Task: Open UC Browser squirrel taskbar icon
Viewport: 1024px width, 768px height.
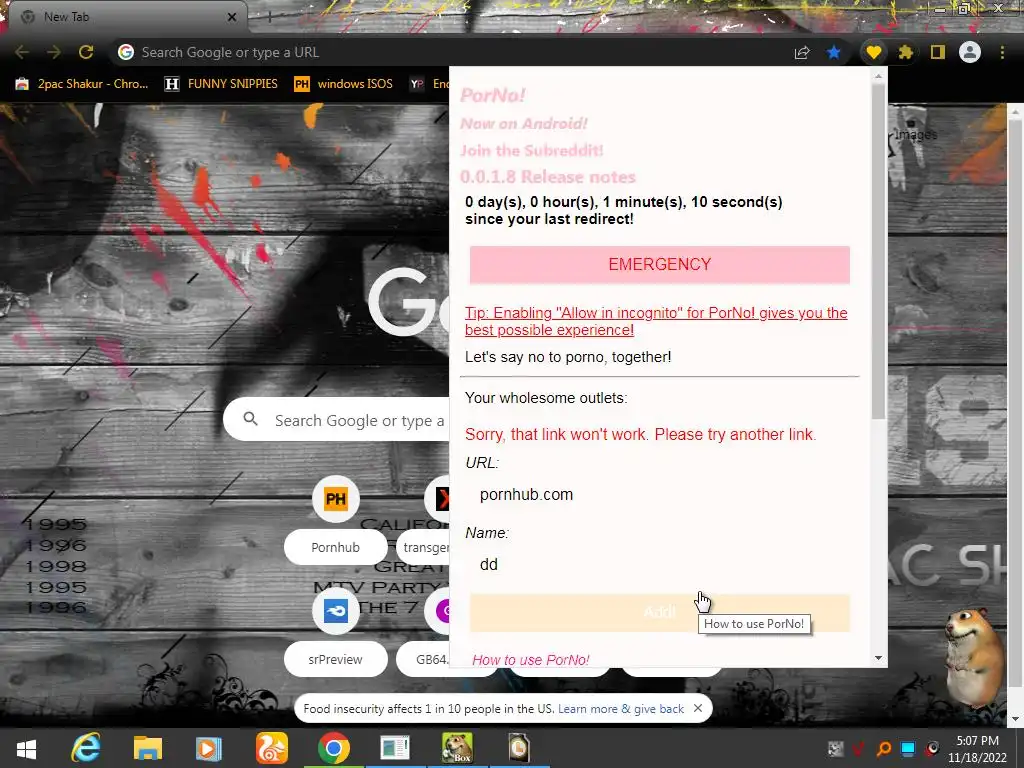Action: coord(271,748)
